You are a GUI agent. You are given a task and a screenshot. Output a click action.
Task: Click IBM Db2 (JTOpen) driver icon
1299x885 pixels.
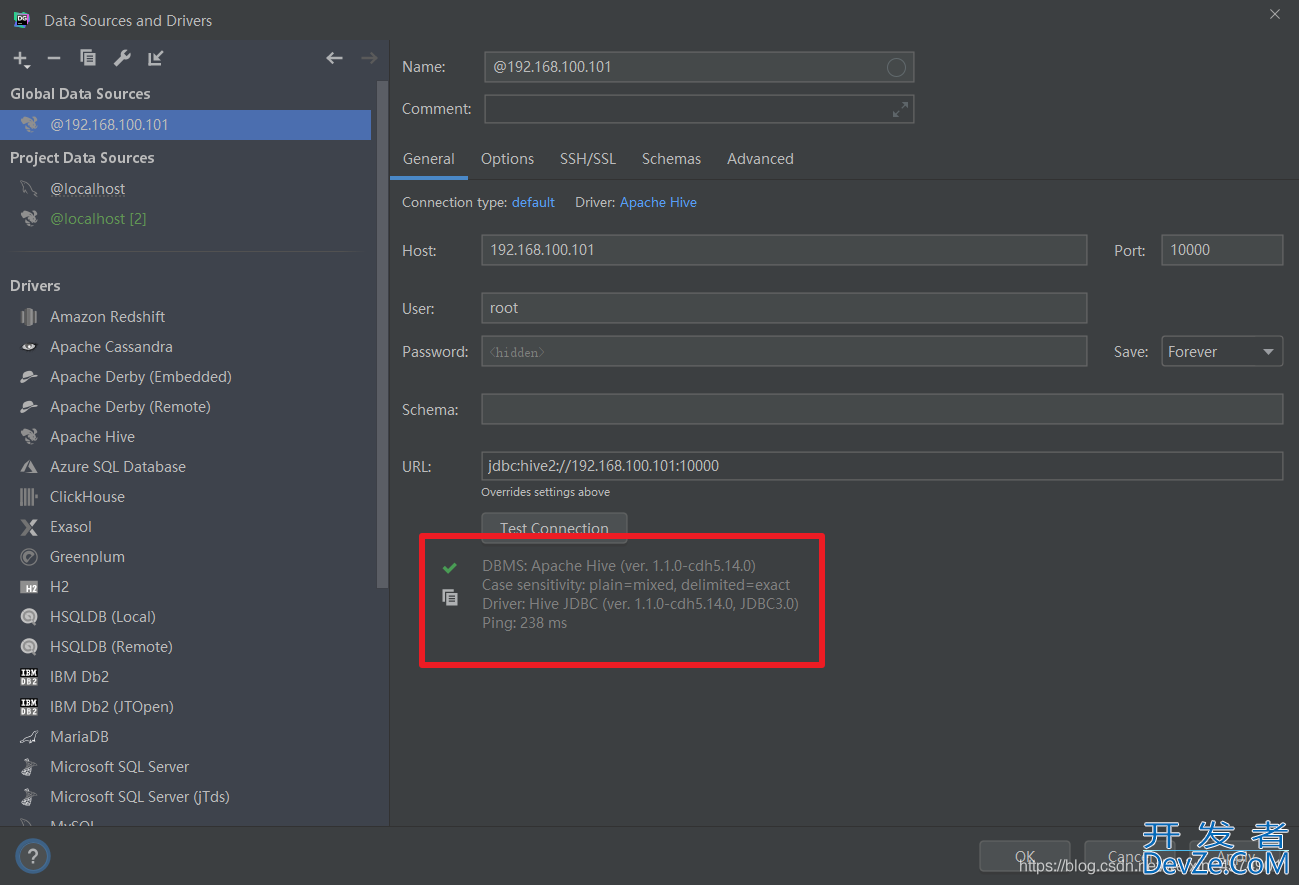(x=29, y=707)
